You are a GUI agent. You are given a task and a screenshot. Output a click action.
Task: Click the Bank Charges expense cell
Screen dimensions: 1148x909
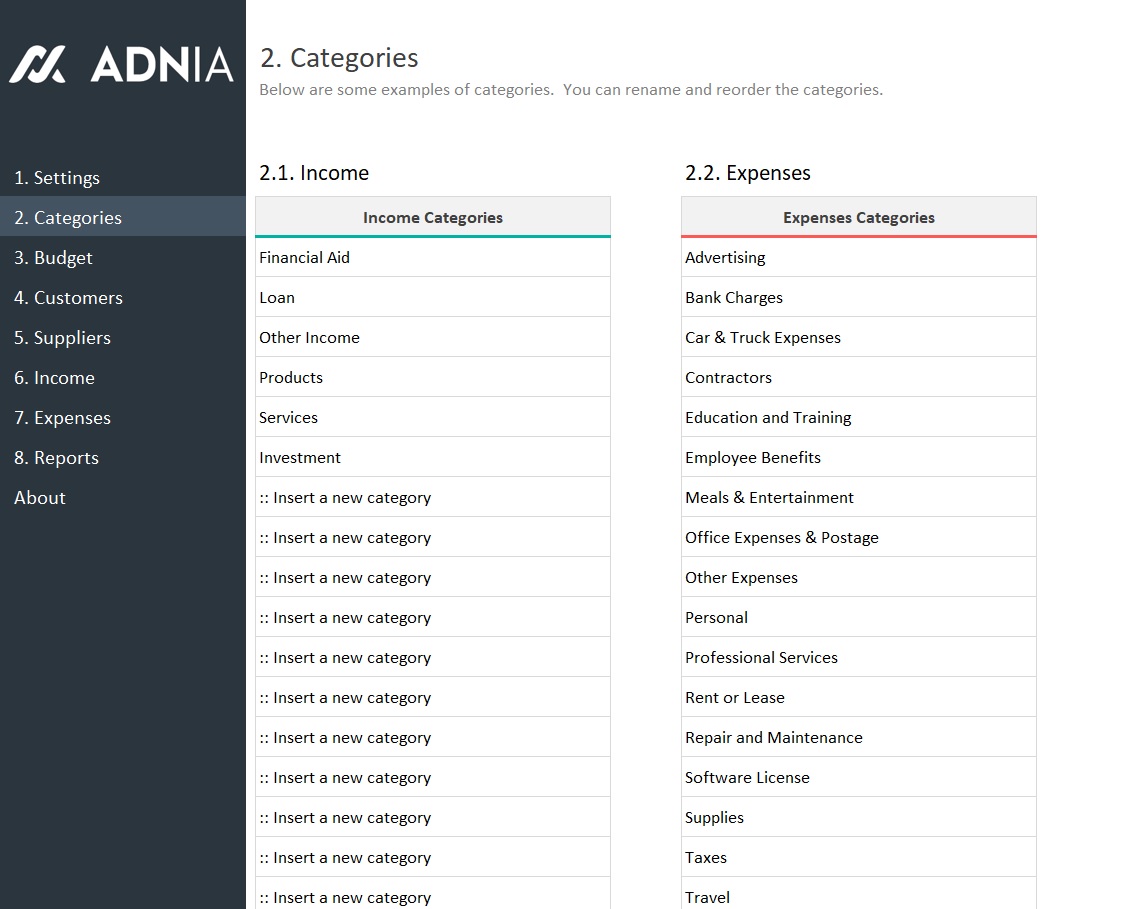859,297
